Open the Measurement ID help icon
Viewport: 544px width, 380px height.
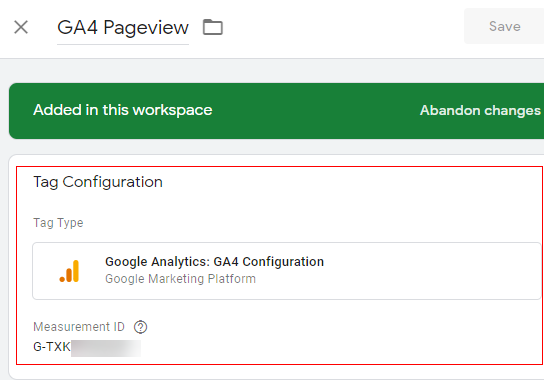141,327
